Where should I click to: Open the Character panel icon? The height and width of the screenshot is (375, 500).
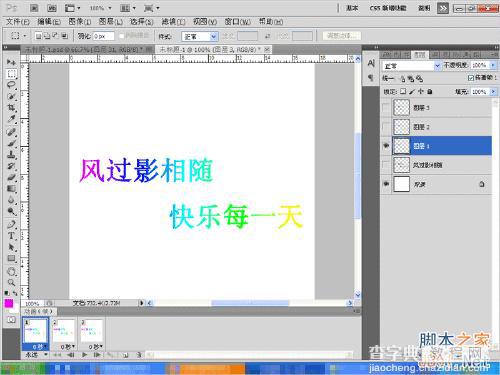(x=371, y=63)
